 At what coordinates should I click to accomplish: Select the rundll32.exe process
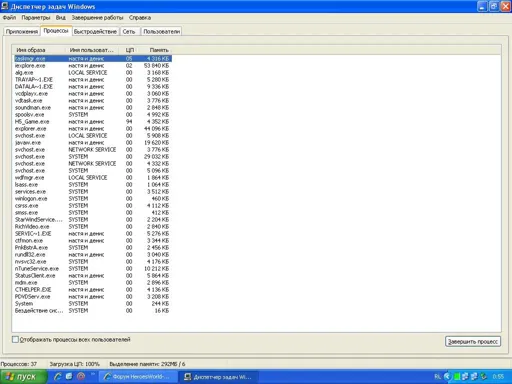pyautogui.click(x=93, y=255)
